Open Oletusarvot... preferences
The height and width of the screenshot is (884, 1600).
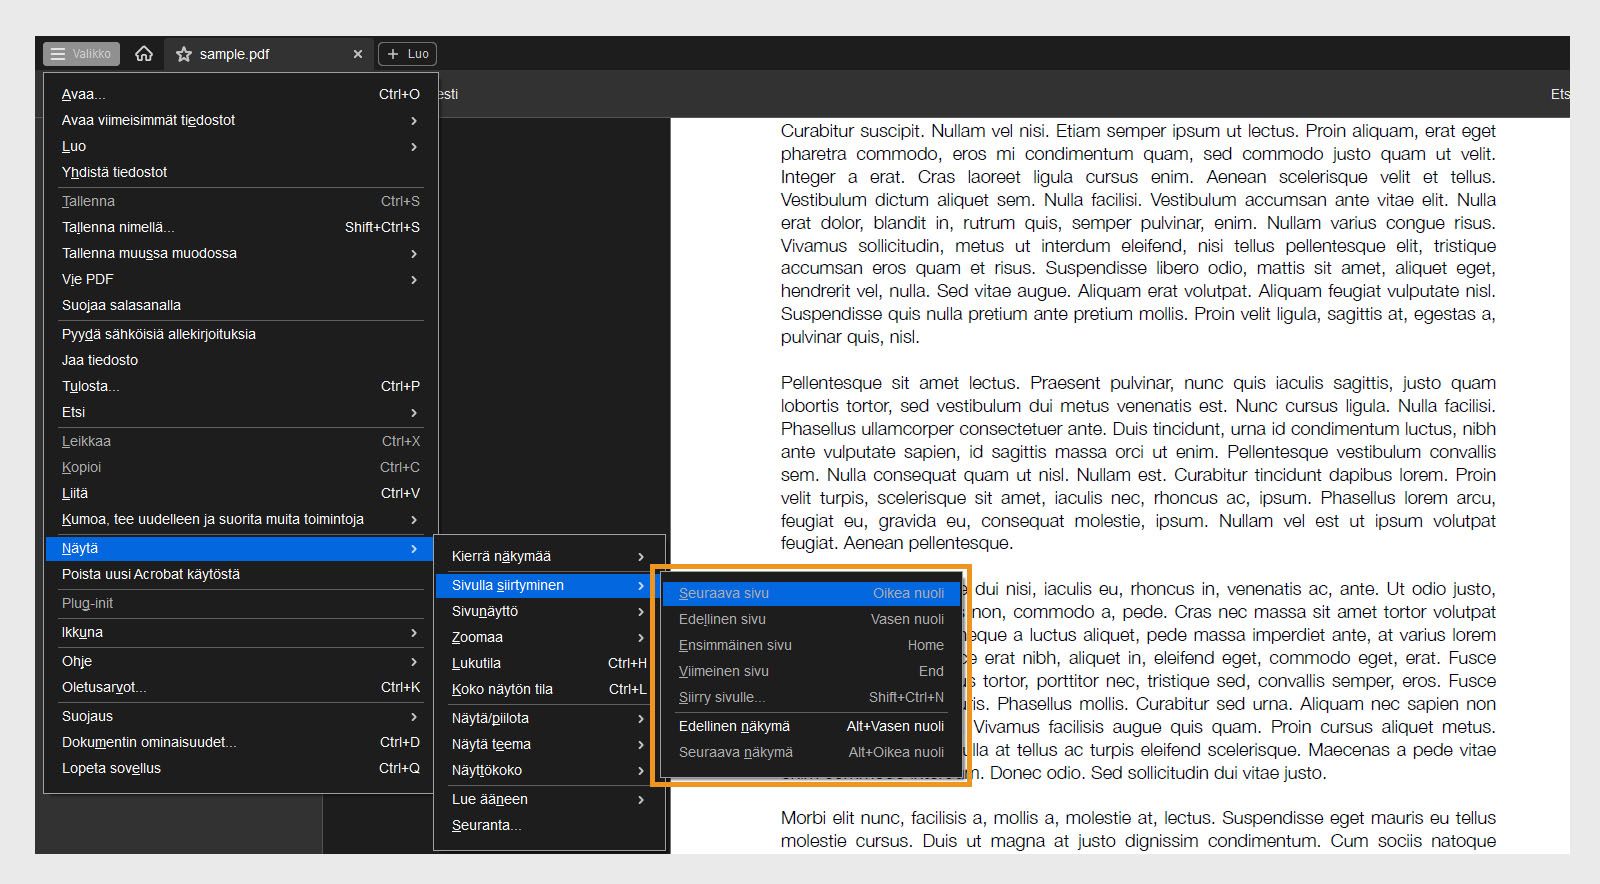point(240,687)
